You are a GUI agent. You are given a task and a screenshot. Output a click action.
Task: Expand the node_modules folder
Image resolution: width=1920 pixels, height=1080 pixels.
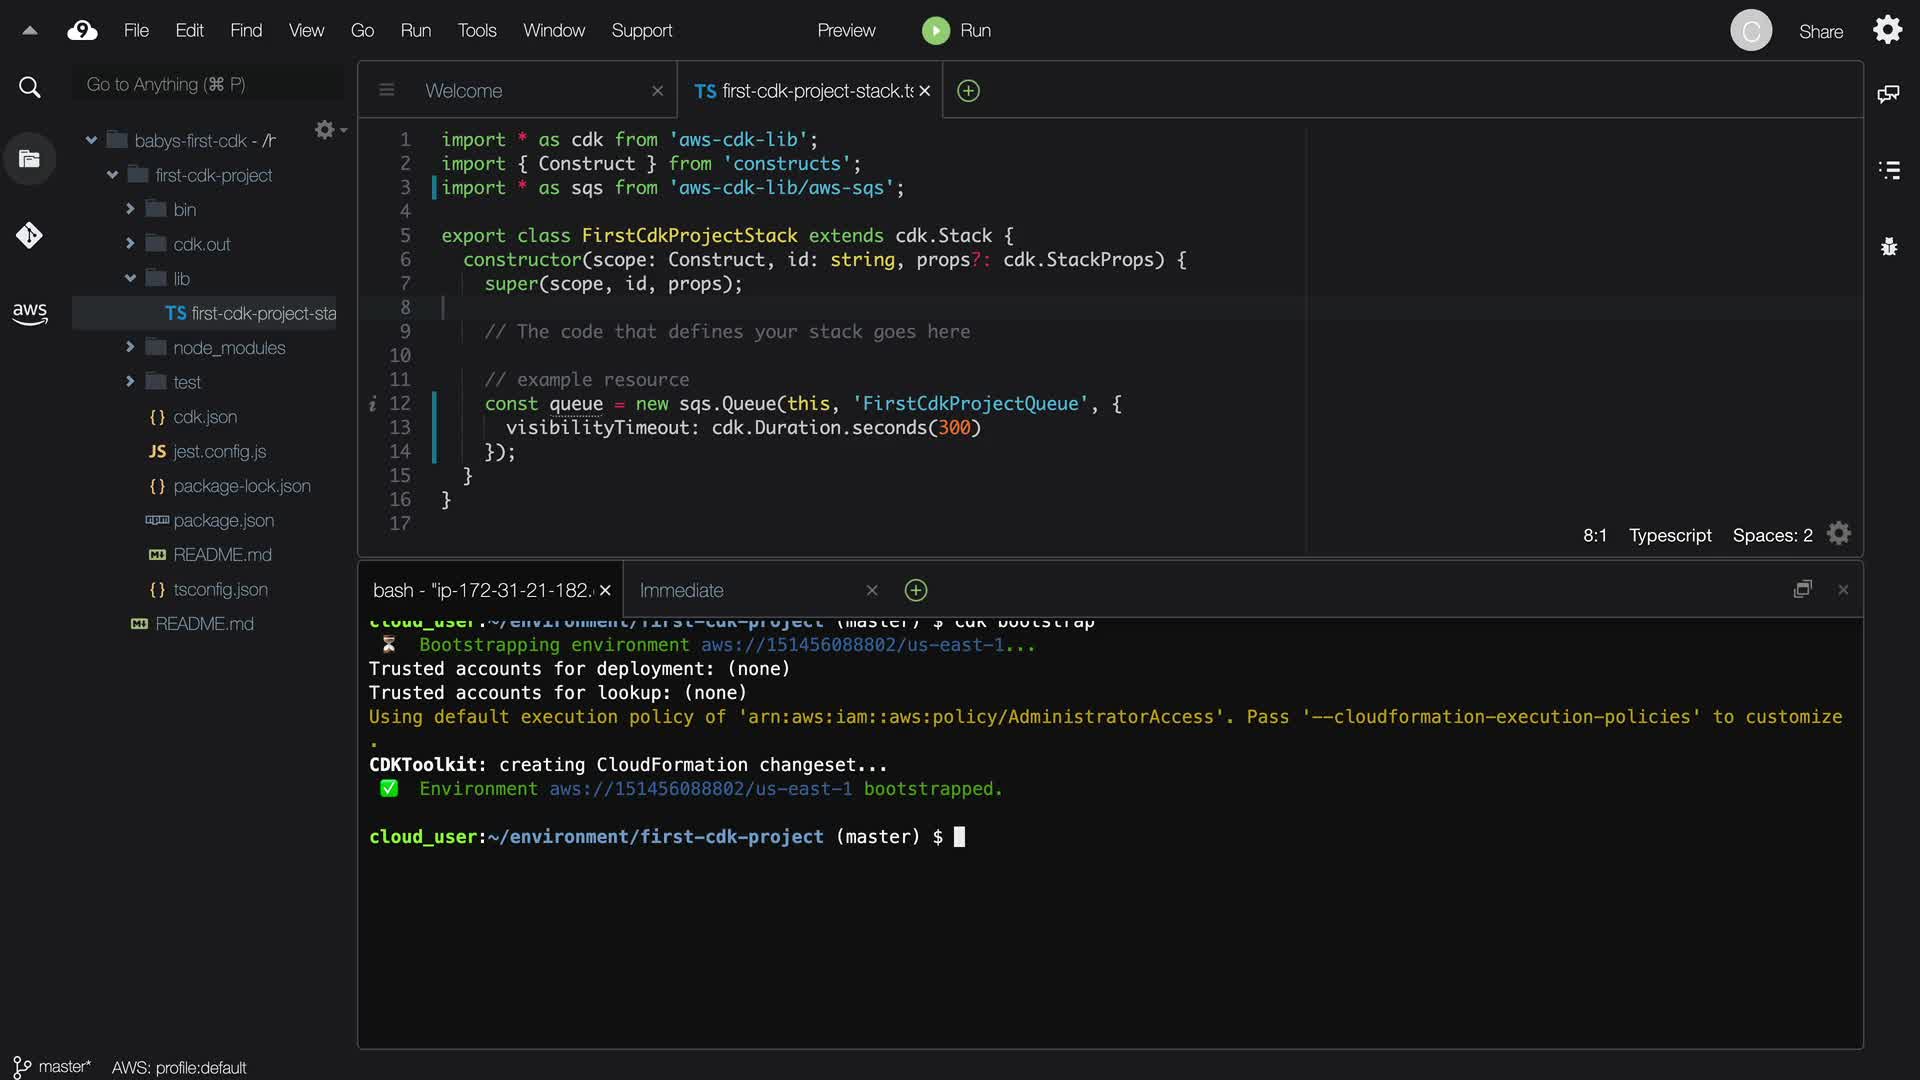tap(130, 347)
